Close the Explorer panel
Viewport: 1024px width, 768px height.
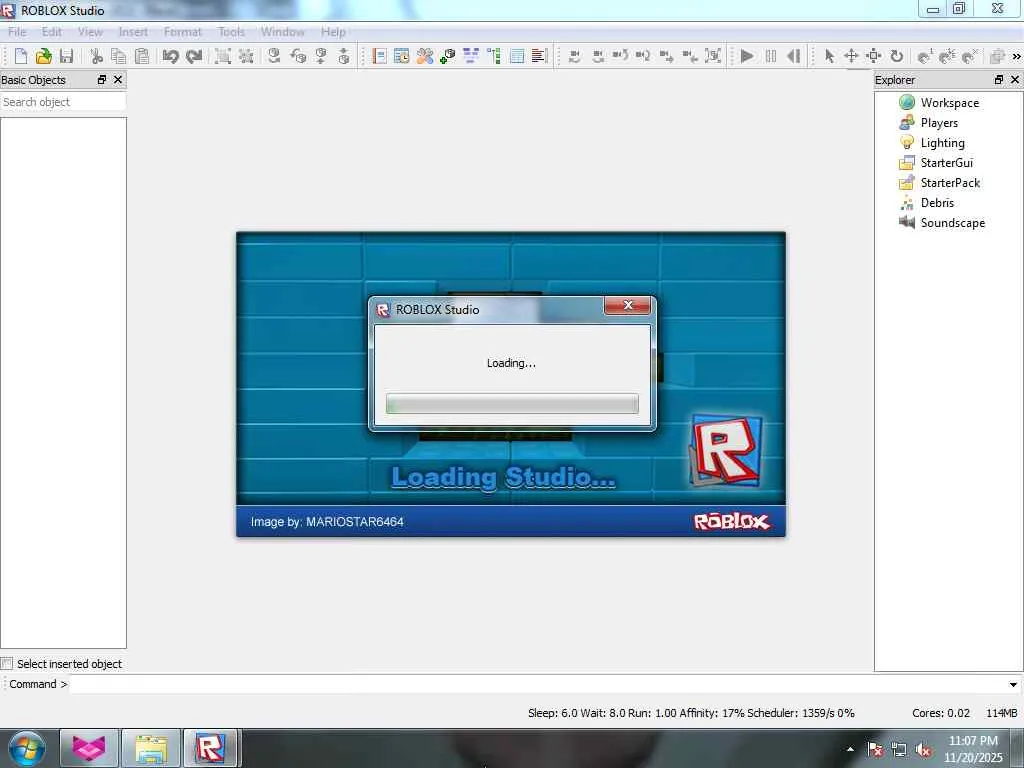pyautogui.click(x=1015, y=79)
